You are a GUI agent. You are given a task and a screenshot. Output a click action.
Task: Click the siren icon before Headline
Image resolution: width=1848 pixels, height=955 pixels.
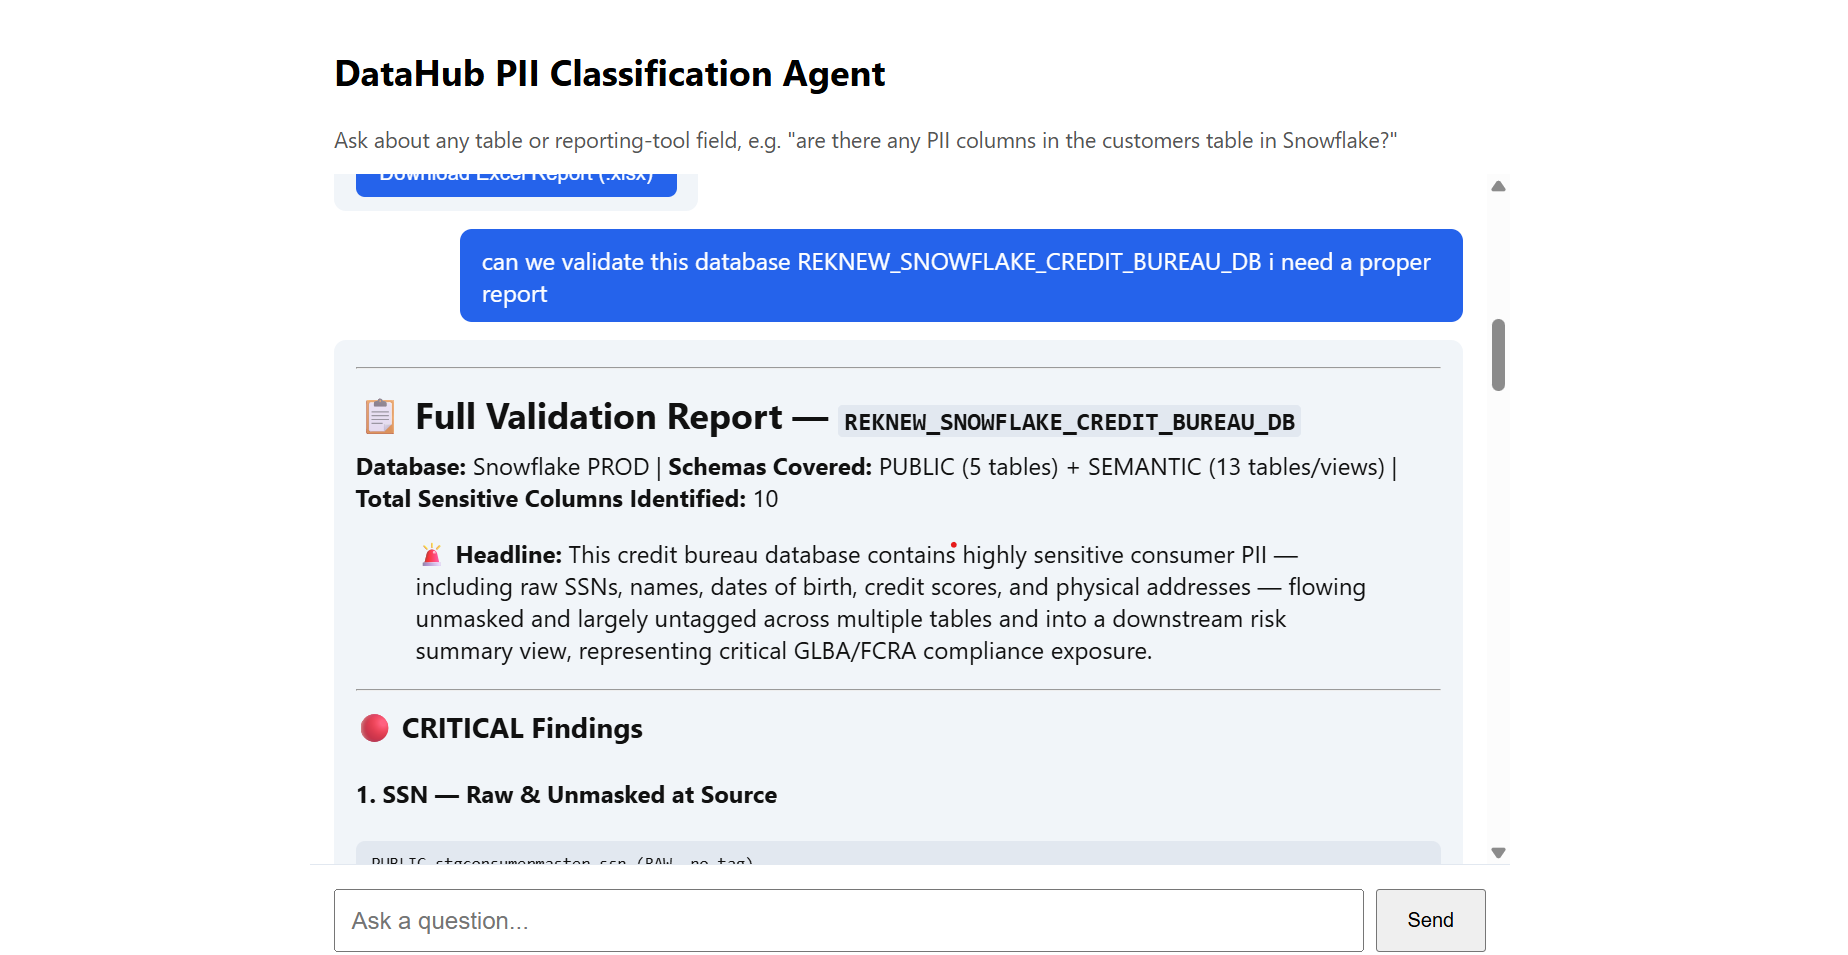tap(431, 555)
